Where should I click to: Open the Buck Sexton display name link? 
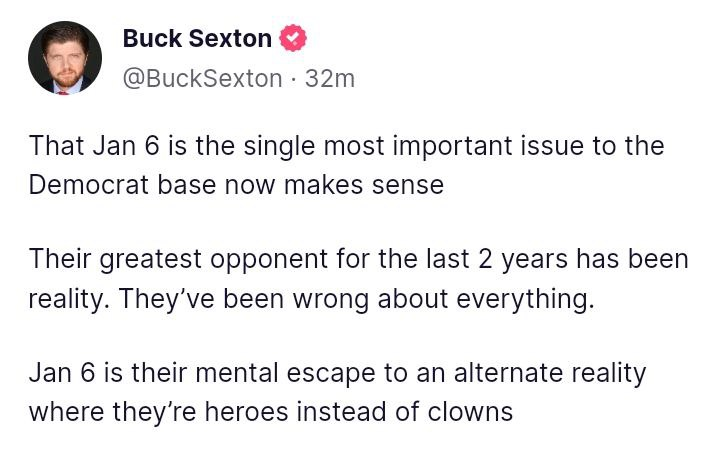(x=197, y=39)
